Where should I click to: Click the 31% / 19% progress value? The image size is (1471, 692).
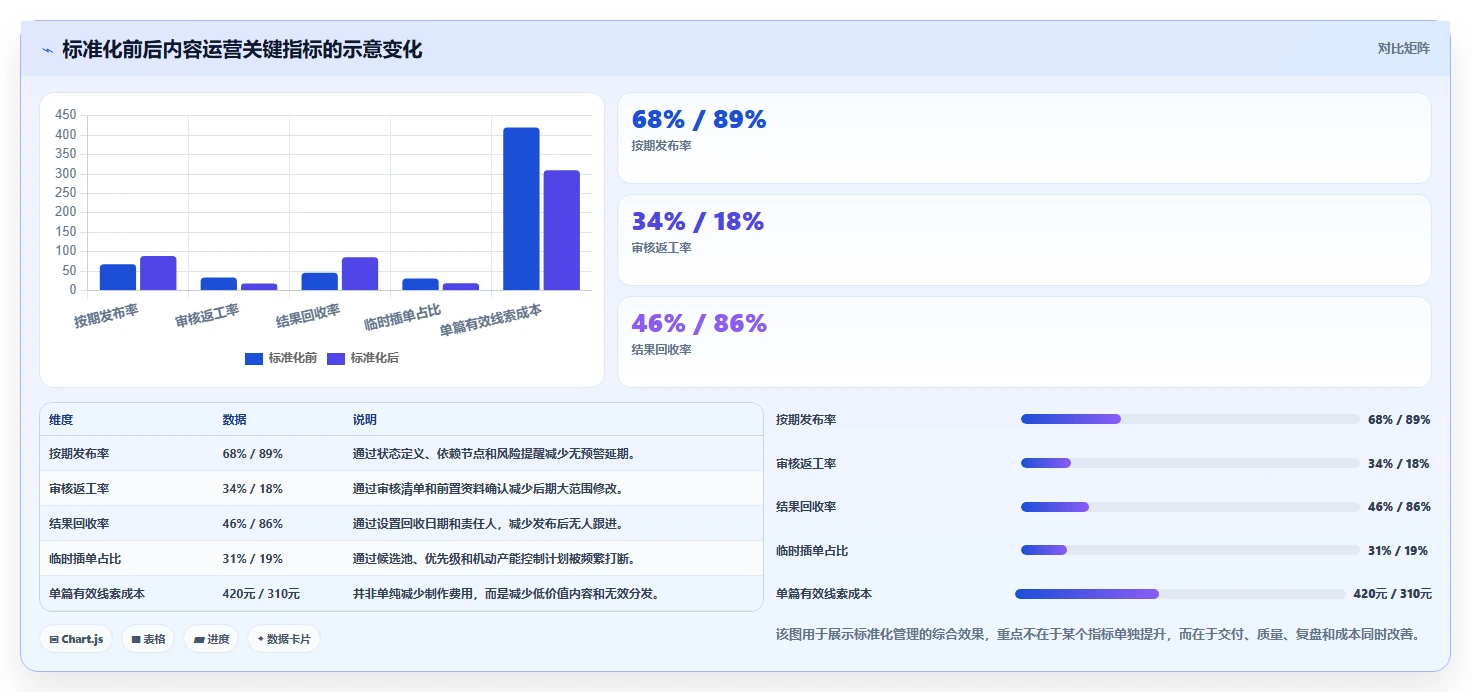1398,551
